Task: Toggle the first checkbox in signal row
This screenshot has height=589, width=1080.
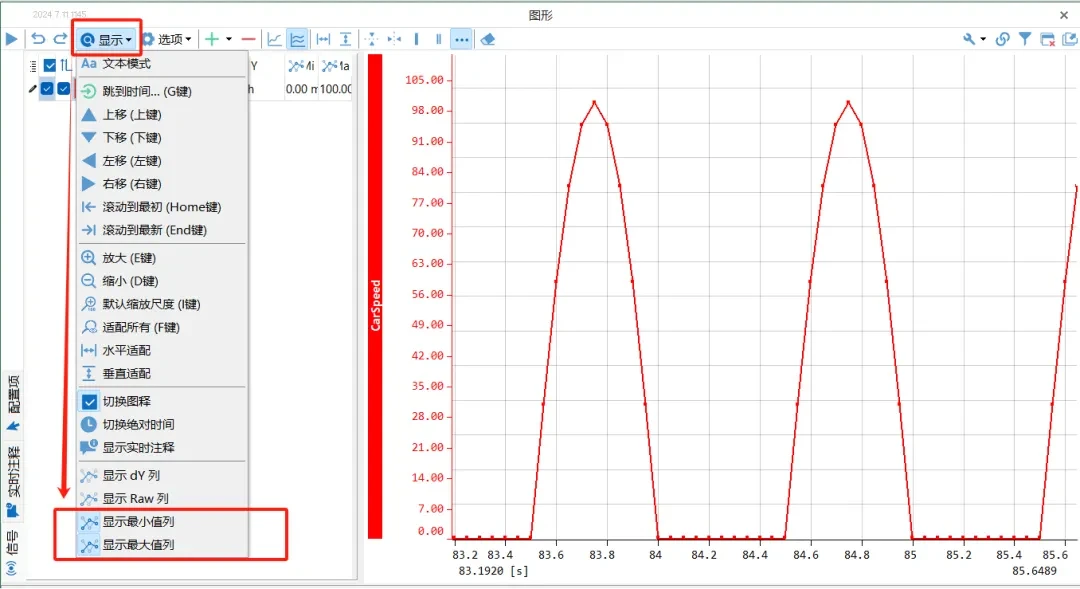Action: [47, 88]
